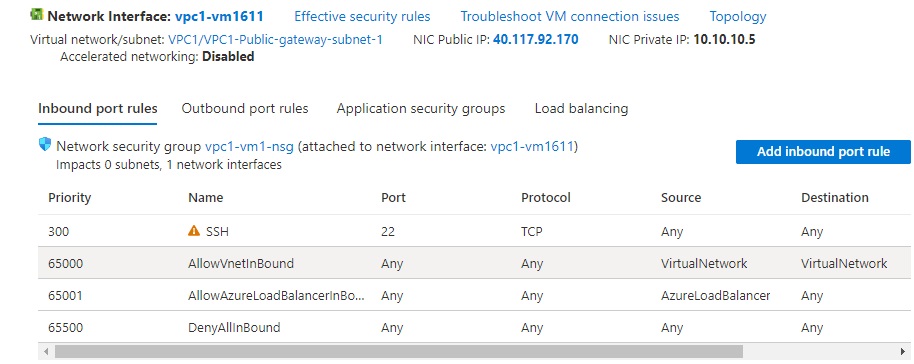Screen dimensions: 914x364
Task: Open VPC1/VPC1-Public-gateway-subnet-1 link
Action: (x=275, y=40)
